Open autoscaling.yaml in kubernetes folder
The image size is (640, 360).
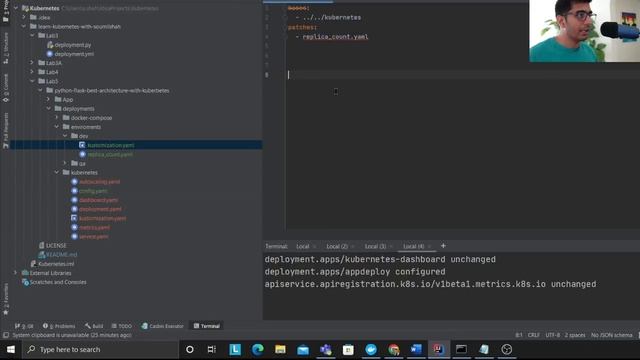click(x=99, y=182)
